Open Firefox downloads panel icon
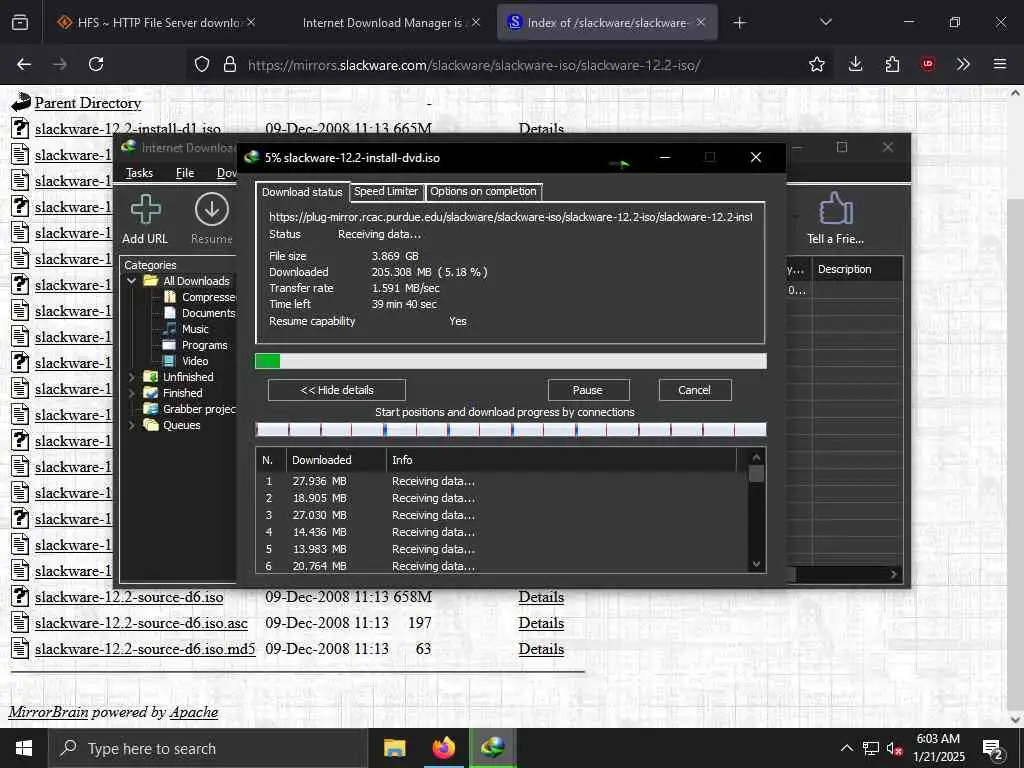 click(856, 64)
